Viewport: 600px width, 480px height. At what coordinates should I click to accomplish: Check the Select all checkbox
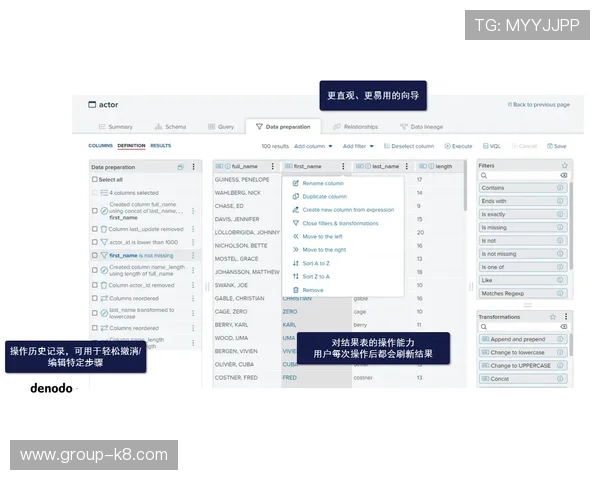click(x=95, y=180)
